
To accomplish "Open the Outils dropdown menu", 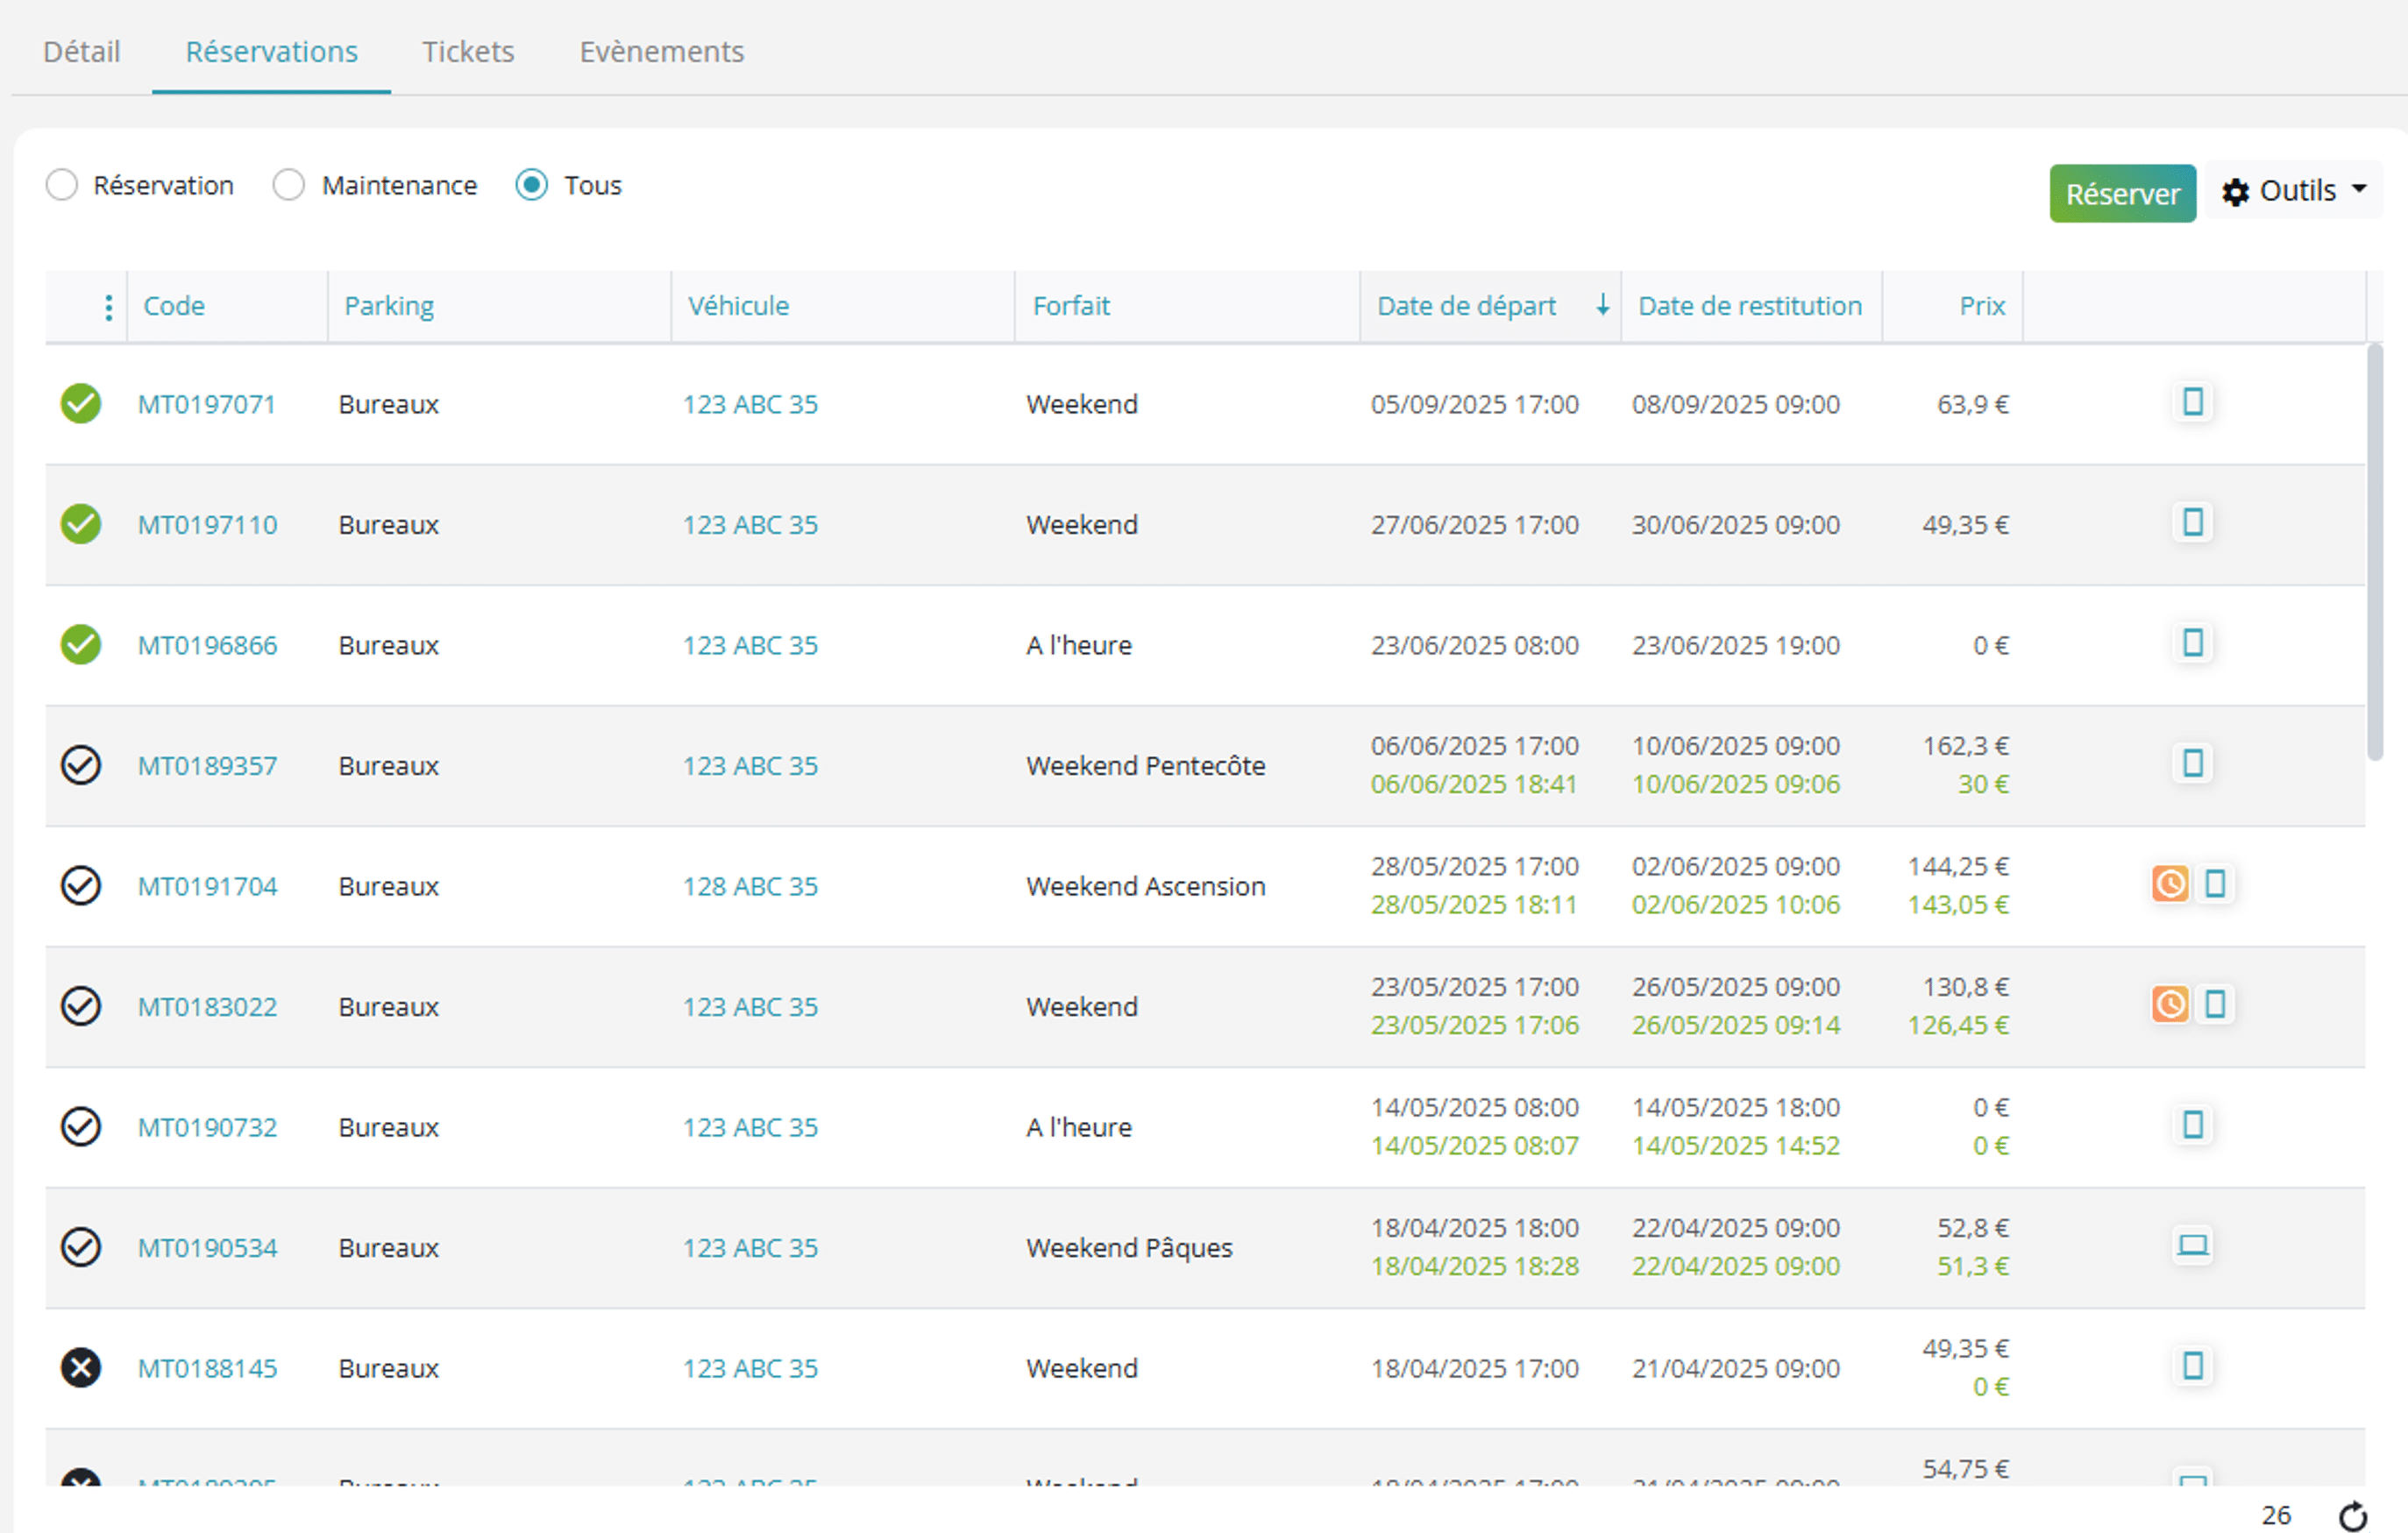I will (2294, 191).
